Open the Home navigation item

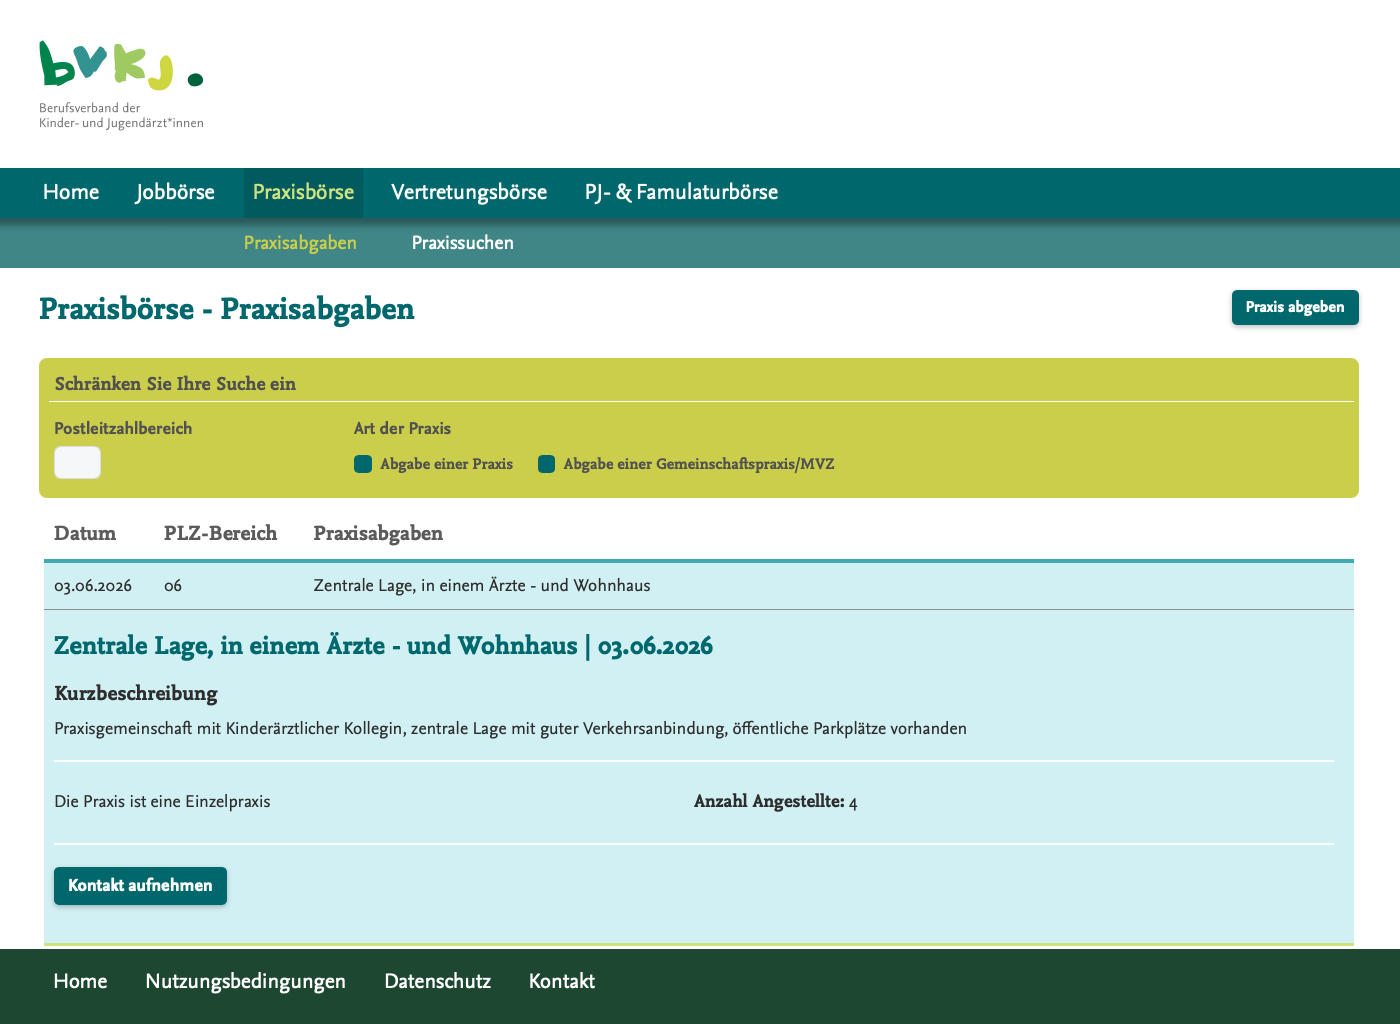pos(71,192)
